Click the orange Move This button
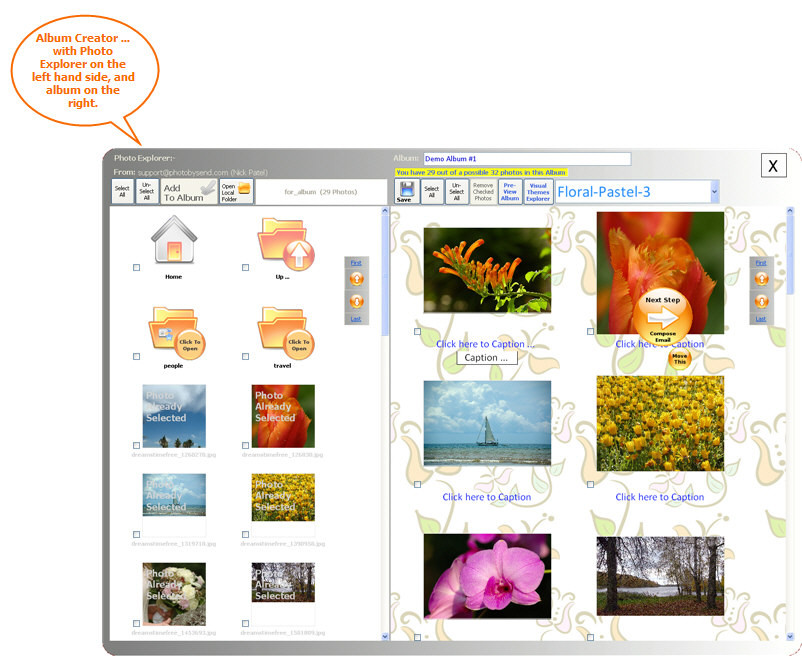 (x=680, y=358)
